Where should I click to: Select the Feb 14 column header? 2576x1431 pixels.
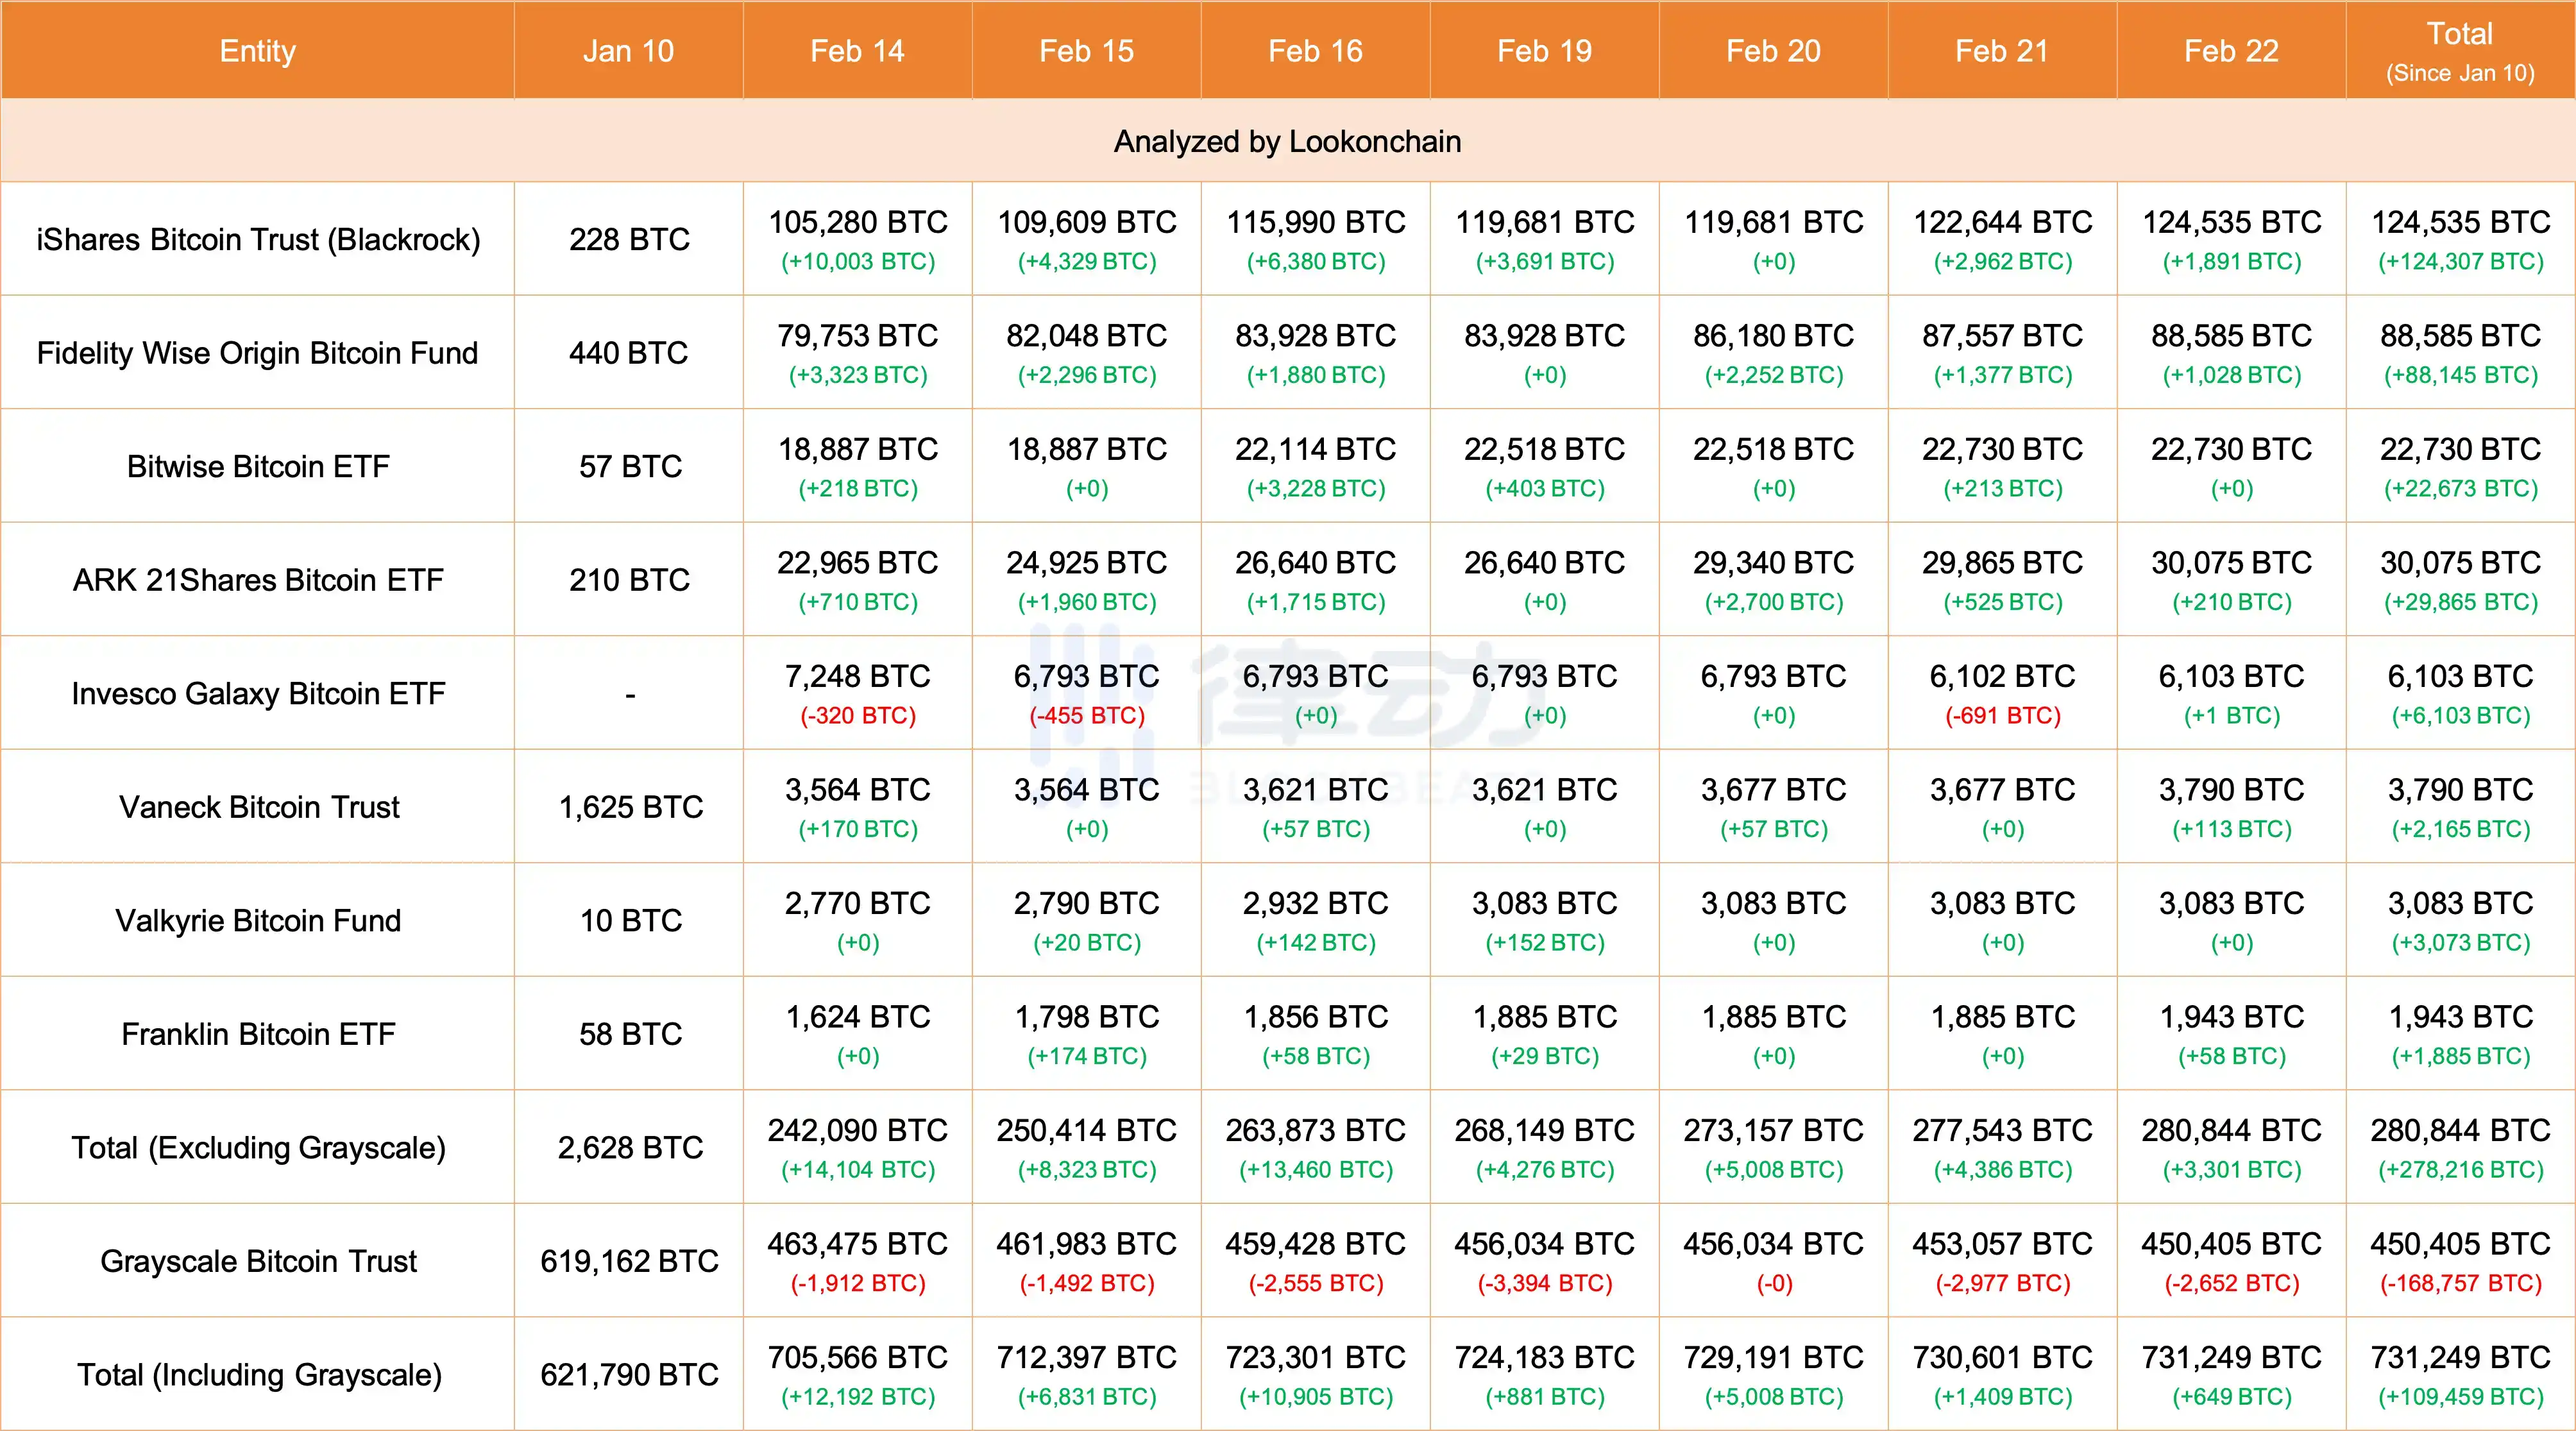click(857, 51)
